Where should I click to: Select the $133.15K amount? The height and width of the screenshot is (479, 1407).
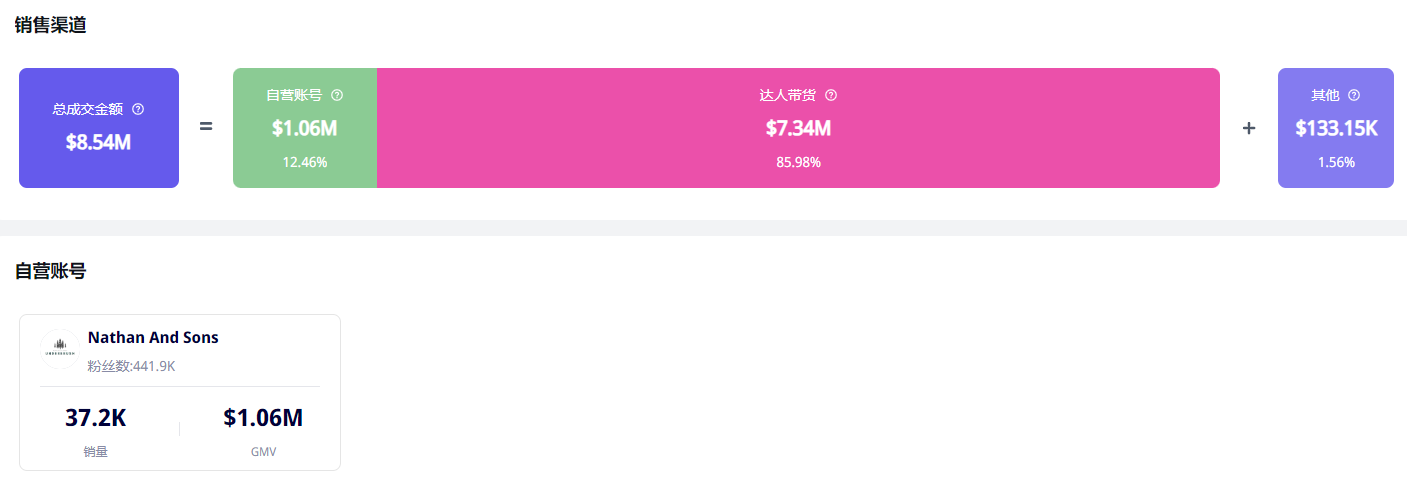[1336, 128]
